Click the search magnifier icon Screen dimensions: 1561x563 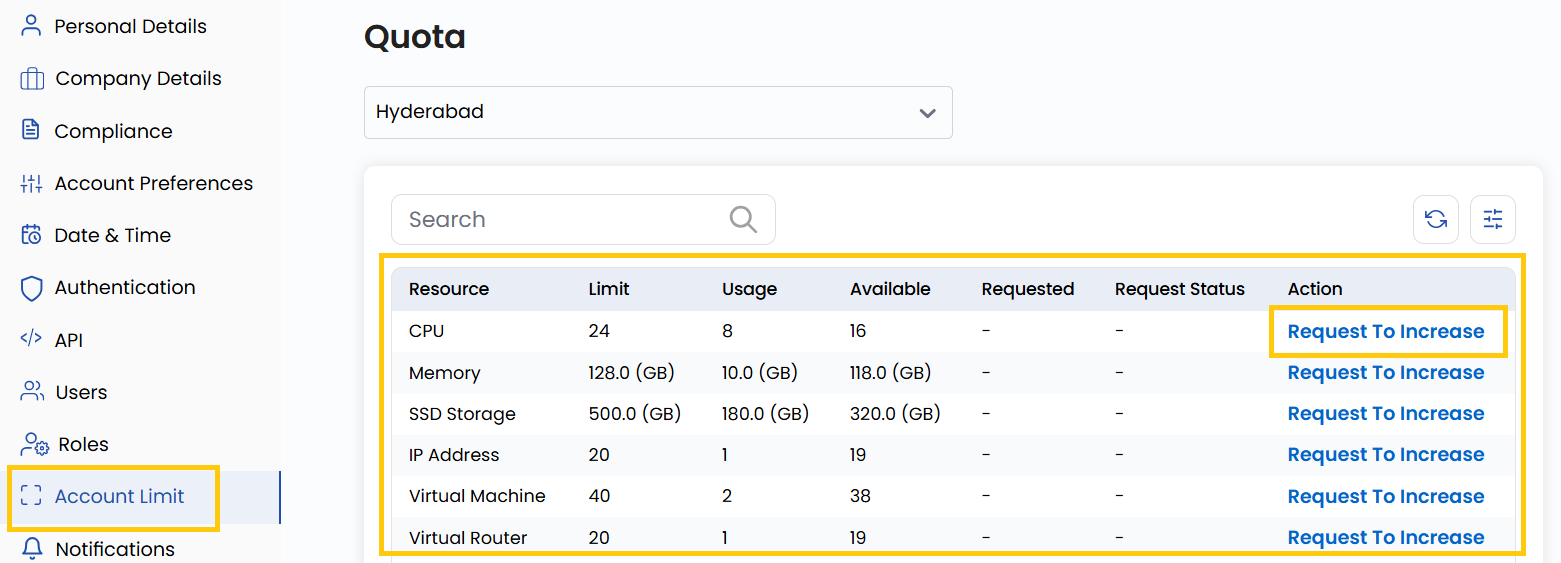(742, 219)
